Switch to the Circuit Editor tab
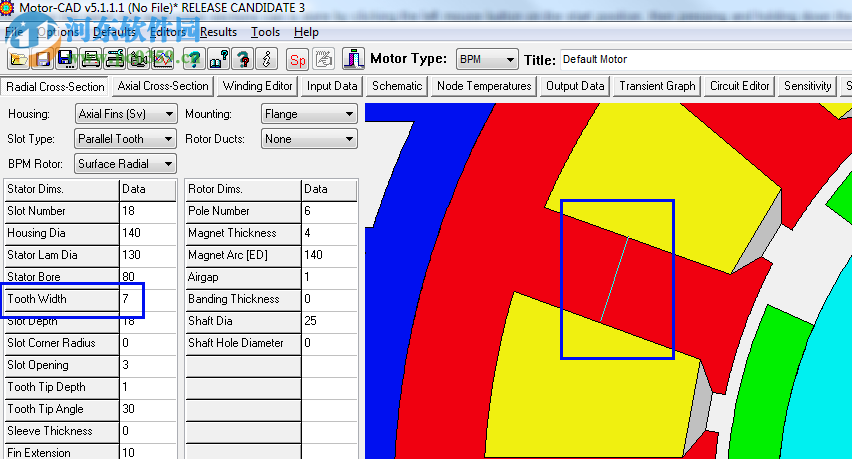This screenshot has width=852, height=459. [x=740, y=86]
